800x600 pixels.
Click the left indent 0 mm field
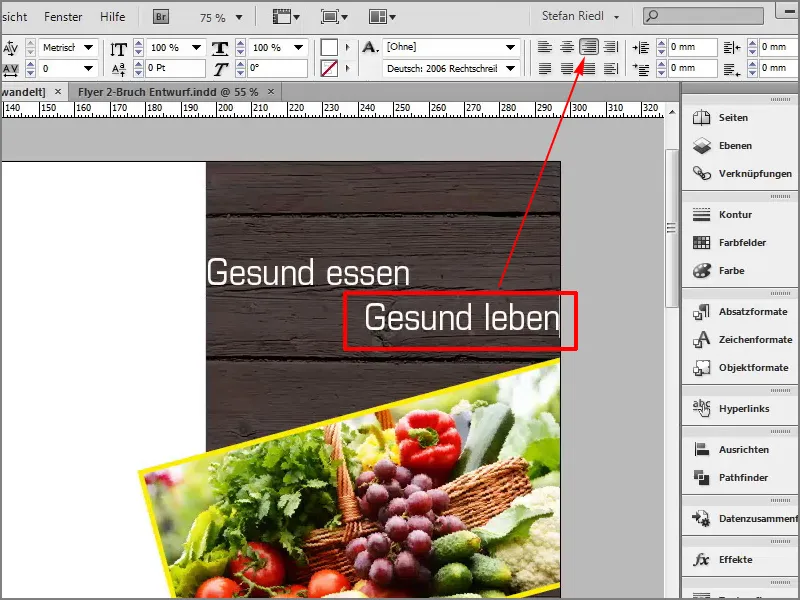693,47
